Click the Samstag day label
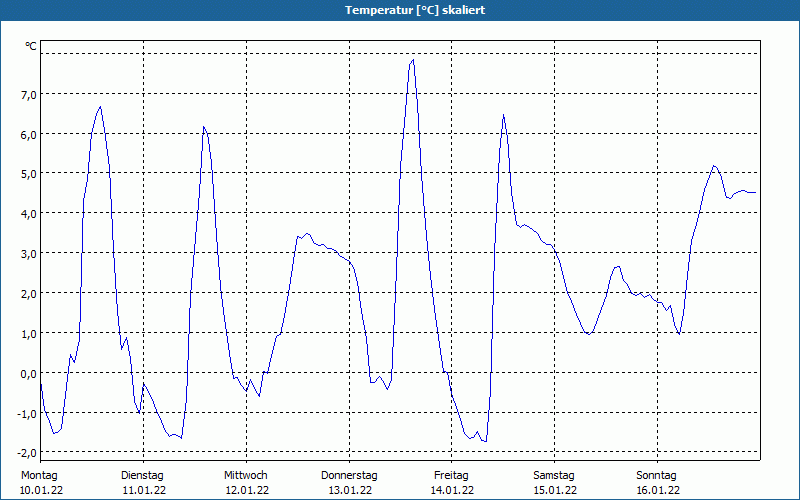The image size is (800, 500). click(x=554, y=475)
